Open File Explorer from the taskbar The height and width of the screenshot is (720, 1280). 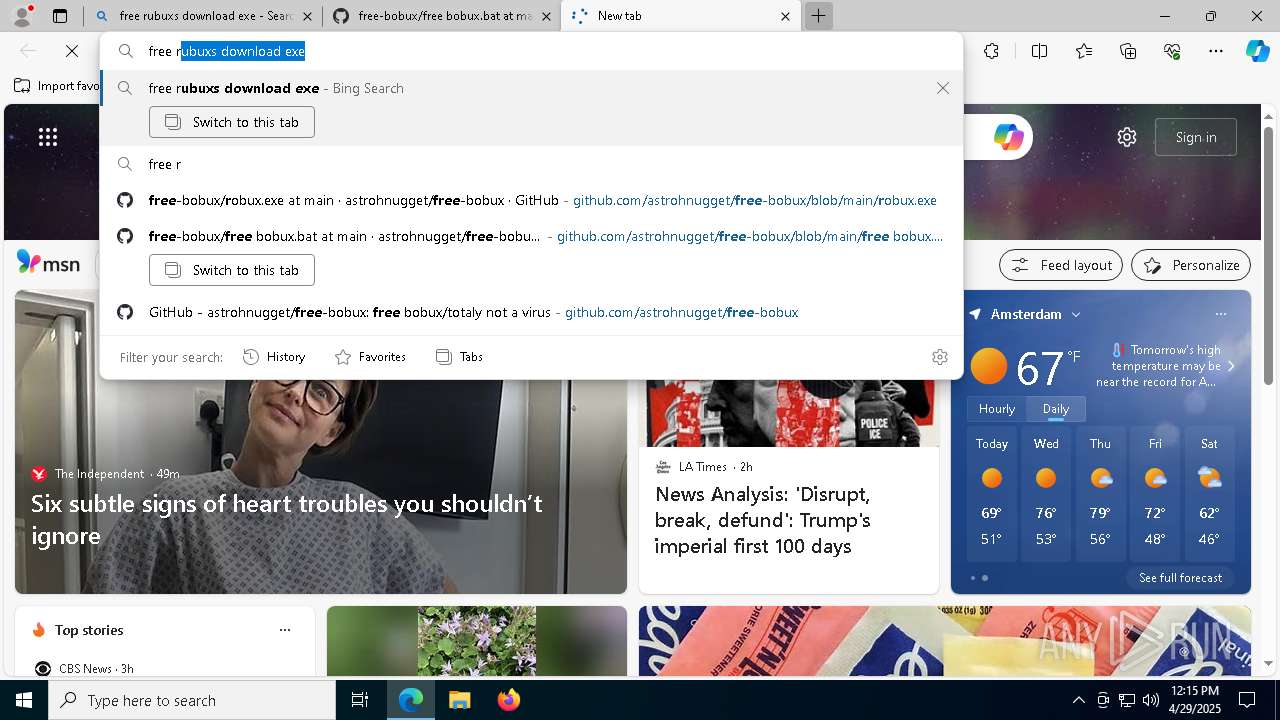pyautogui.click(x=459, y=700)
